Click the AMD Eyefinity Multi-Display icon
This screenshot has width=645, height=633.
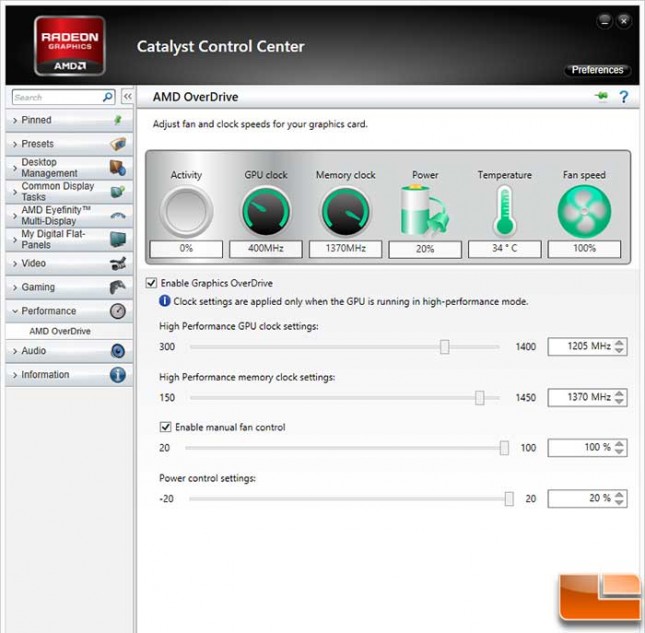(118, 215)
